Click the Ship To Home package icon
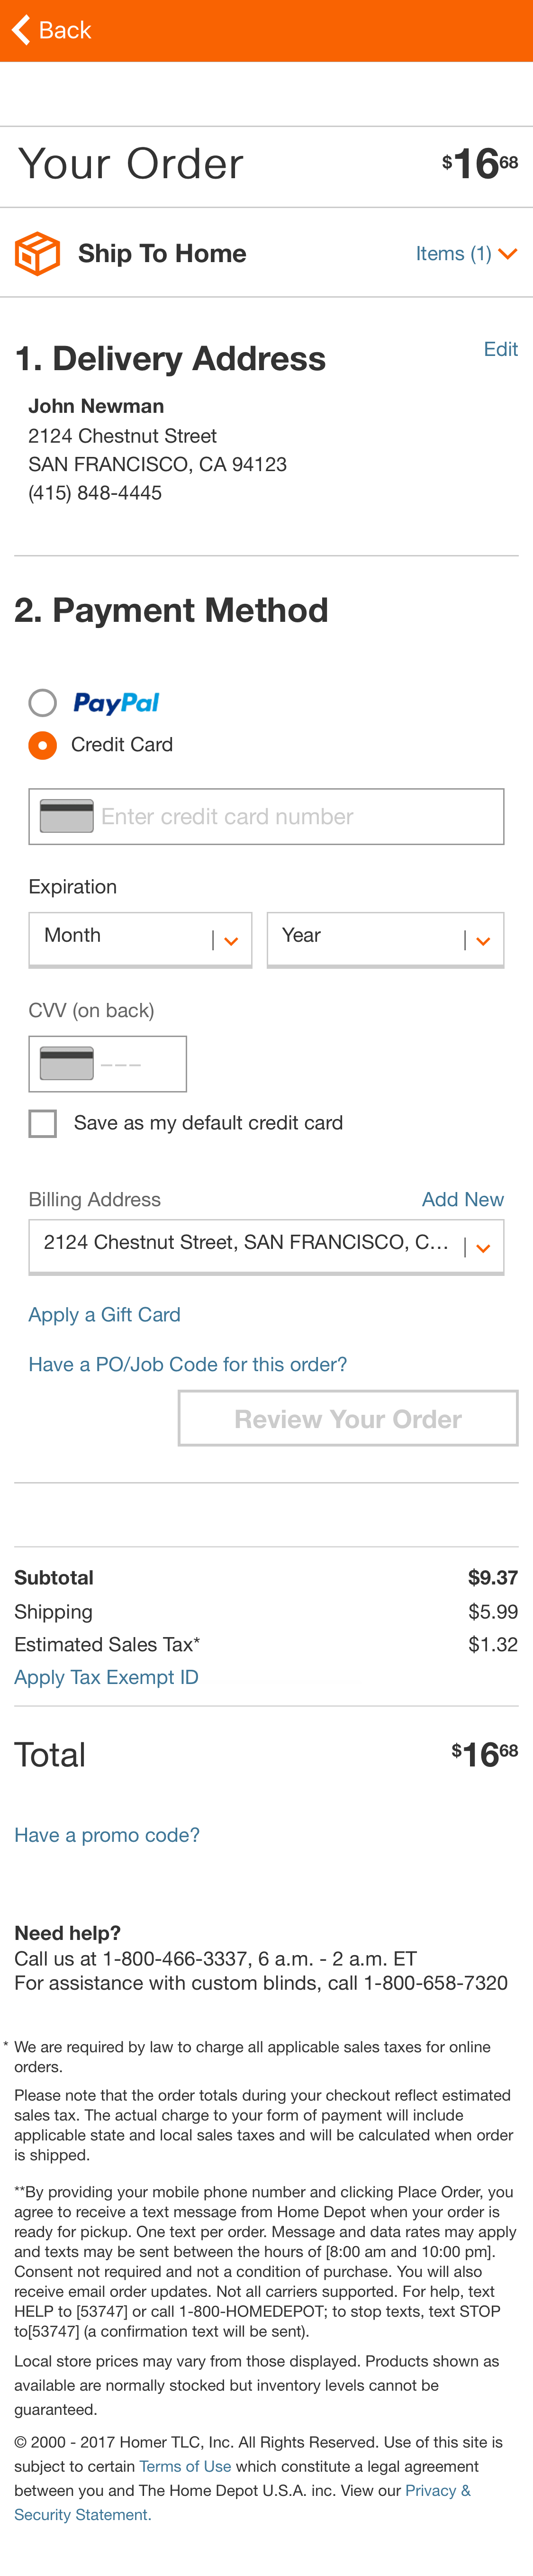This screenshot has width=533, height=2576. pos(37,253)
